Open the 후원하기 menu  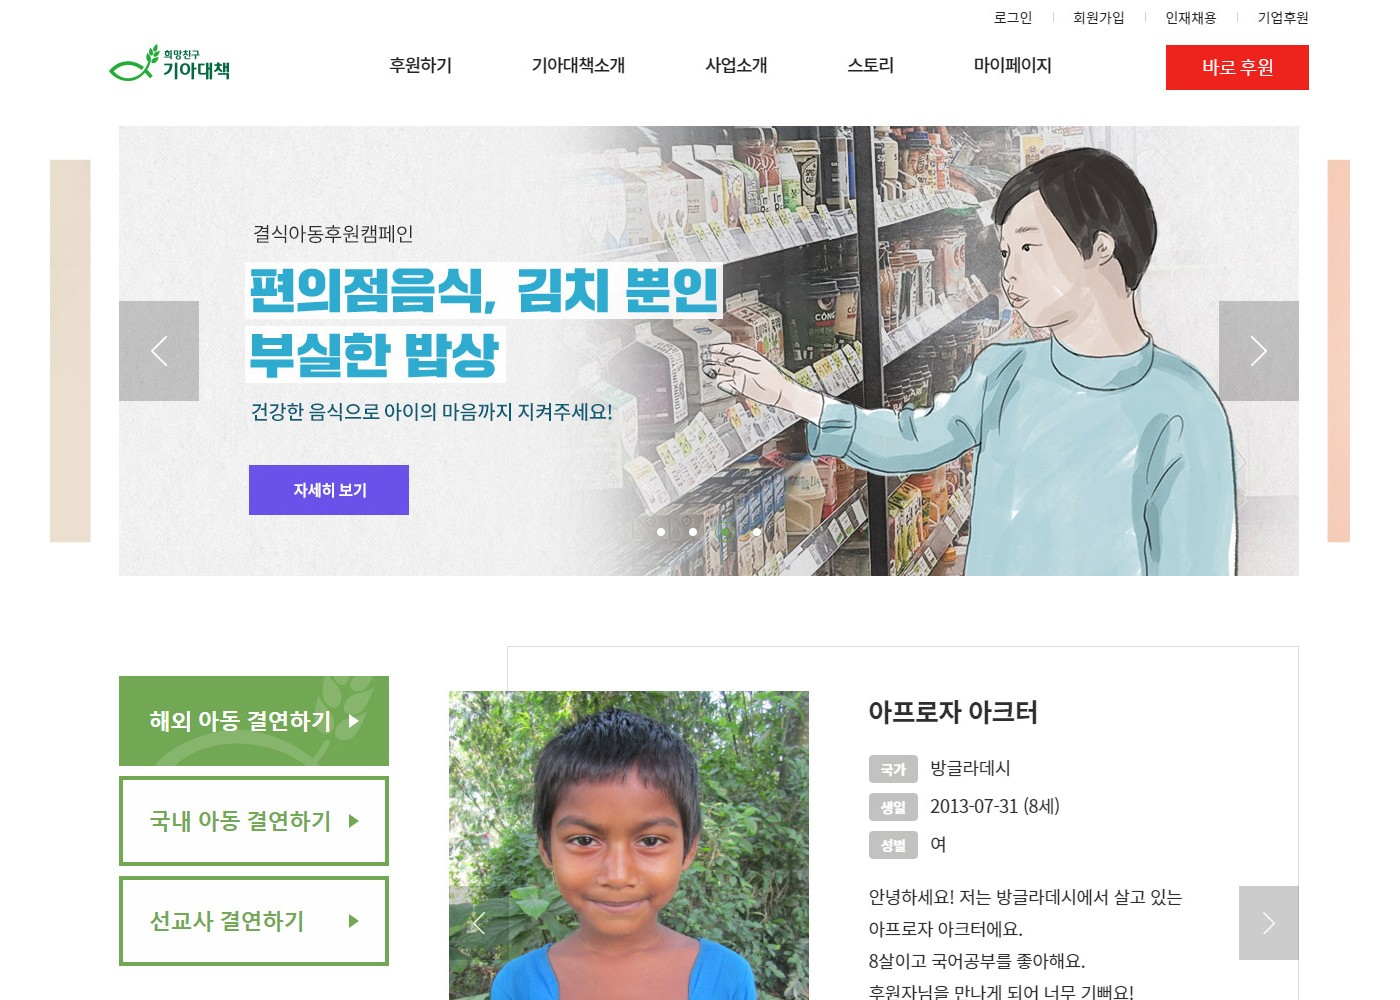421,65
